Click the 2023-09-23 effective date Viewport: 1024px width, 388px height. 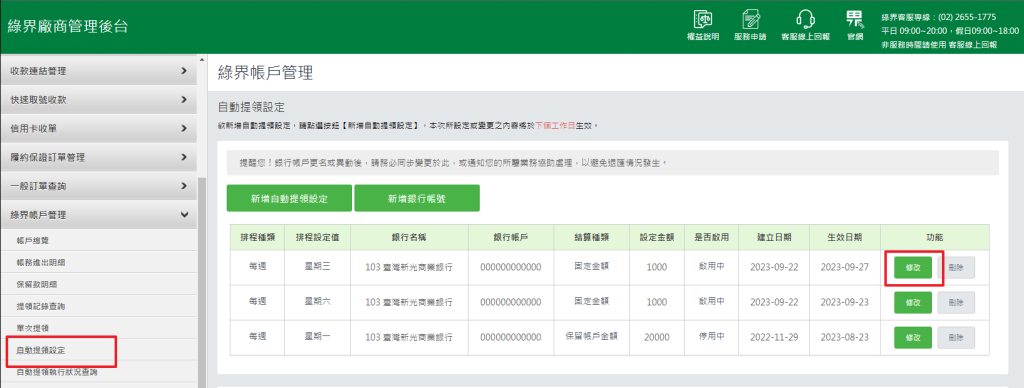click(x=845, y=302)
